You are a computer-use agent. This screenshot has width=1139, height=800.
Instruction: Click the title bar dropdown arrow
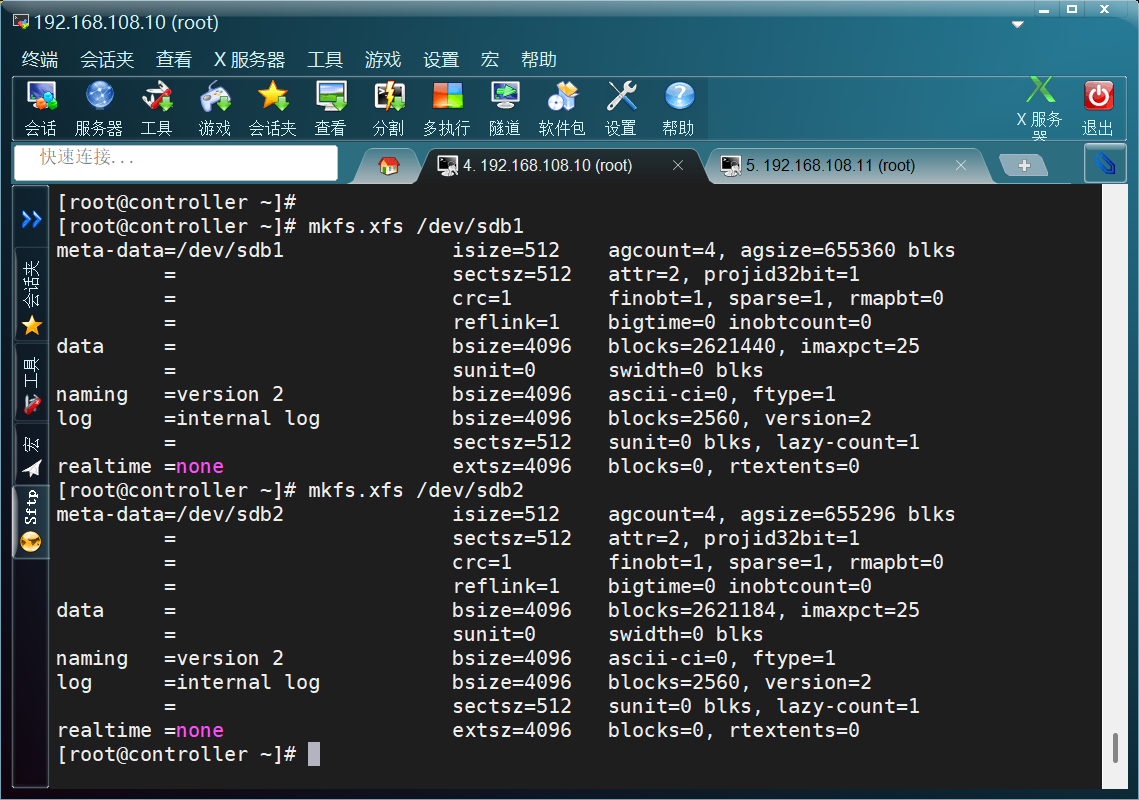tap(1018, 24)
